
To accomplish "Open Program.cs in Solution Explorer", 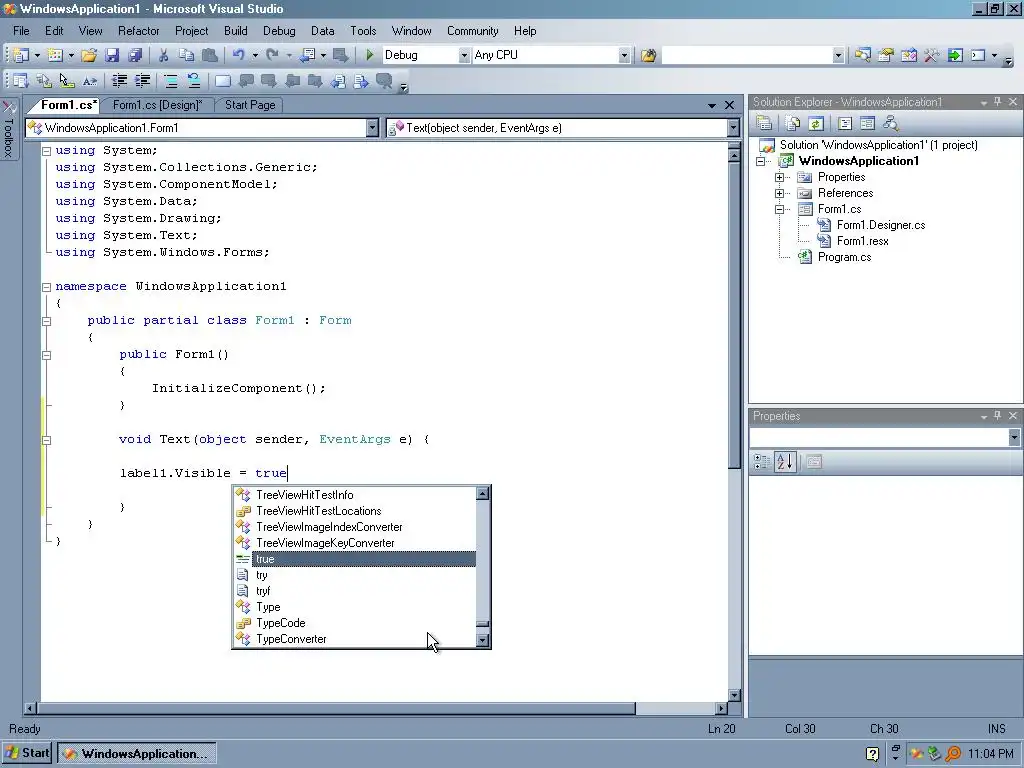I will click(844, 257).
